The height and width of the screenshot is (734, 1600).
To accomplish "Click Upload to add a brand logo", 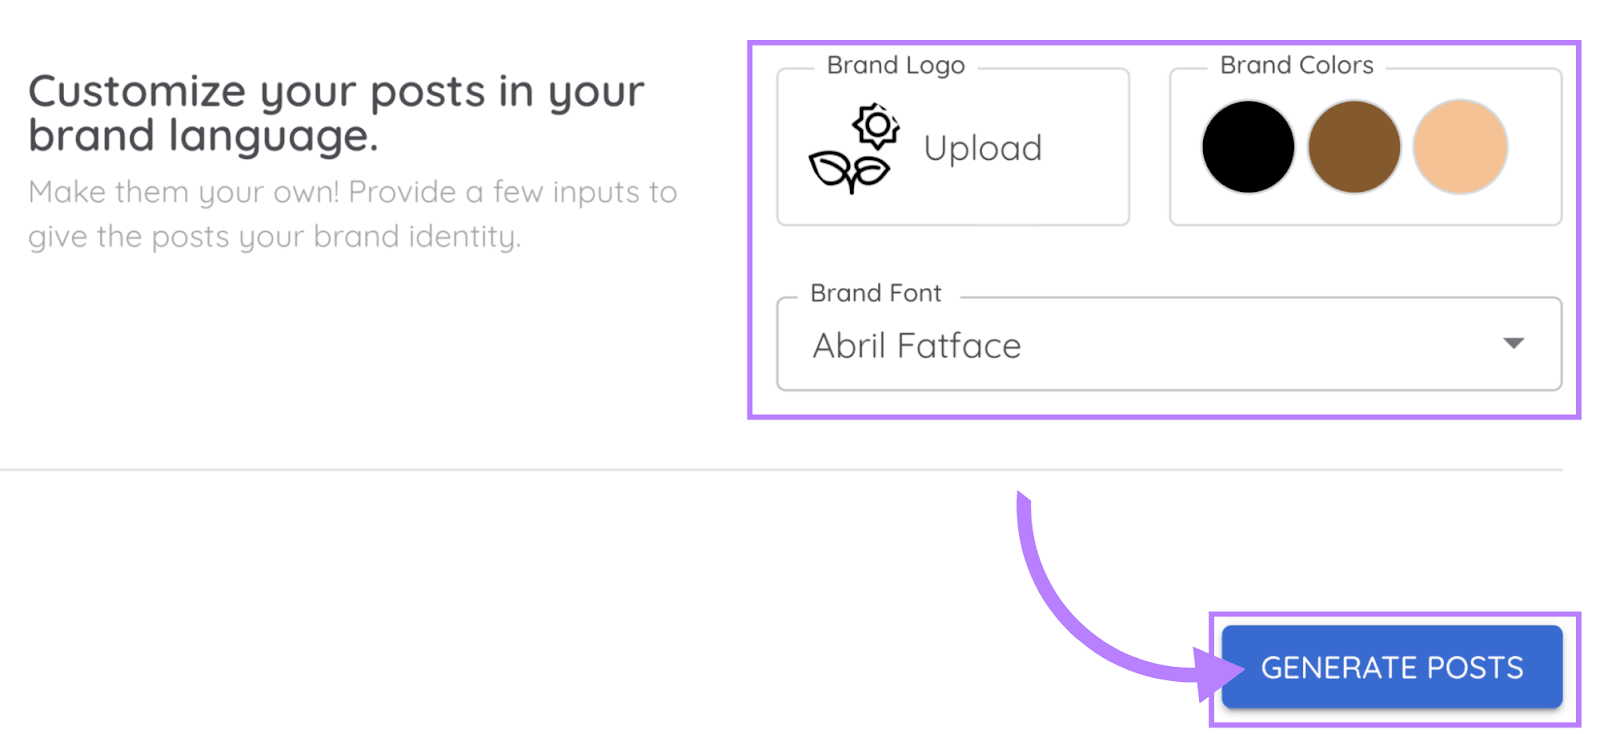I will 983,147.
